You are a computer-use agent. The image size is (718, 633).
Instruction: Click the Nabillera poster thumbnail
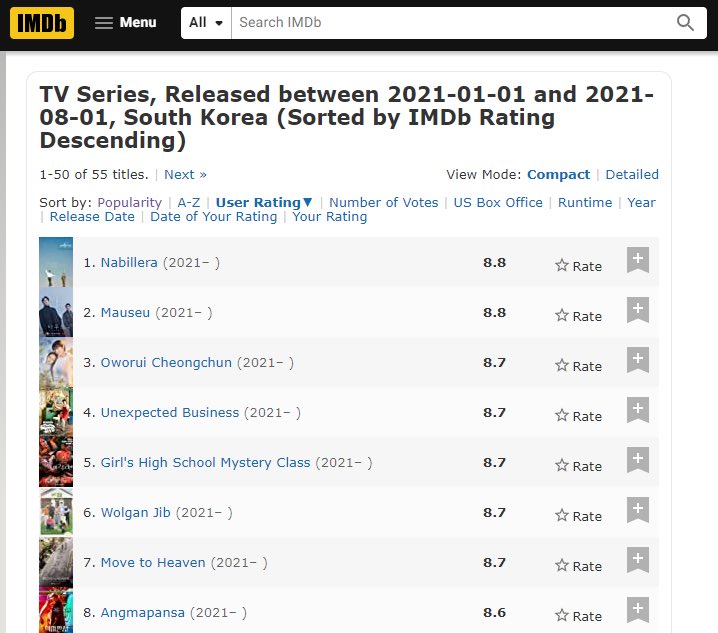[56, 262]
